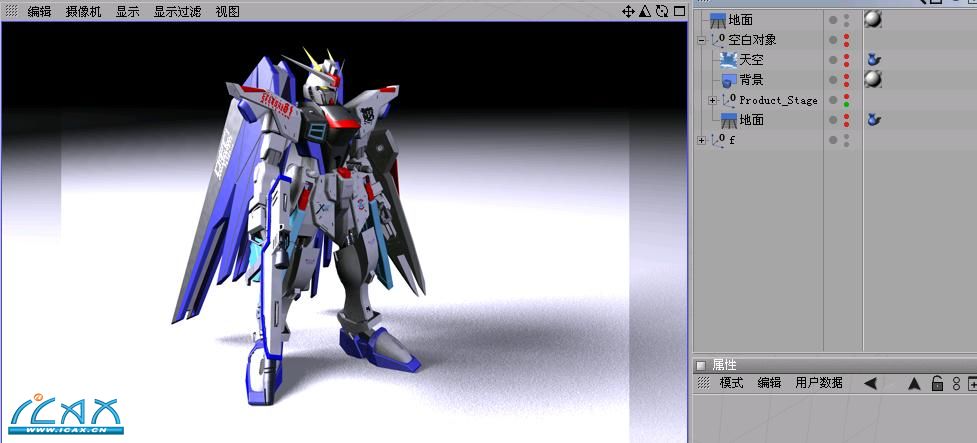Toggle render visibility dot for 空白对象
The height and width of the screenshot is (443, 977).
(846, 44)
